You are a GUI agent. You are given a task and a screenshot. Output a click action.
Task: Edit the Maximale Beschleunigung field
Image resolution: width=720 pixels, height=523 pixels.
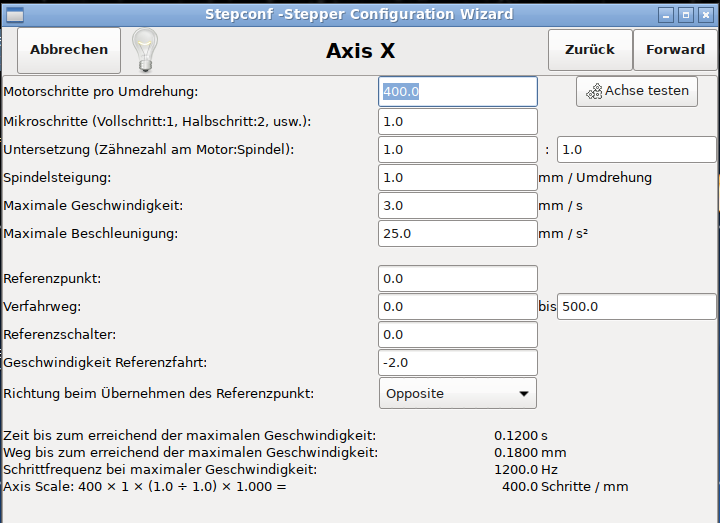click(x=458, y=233)
